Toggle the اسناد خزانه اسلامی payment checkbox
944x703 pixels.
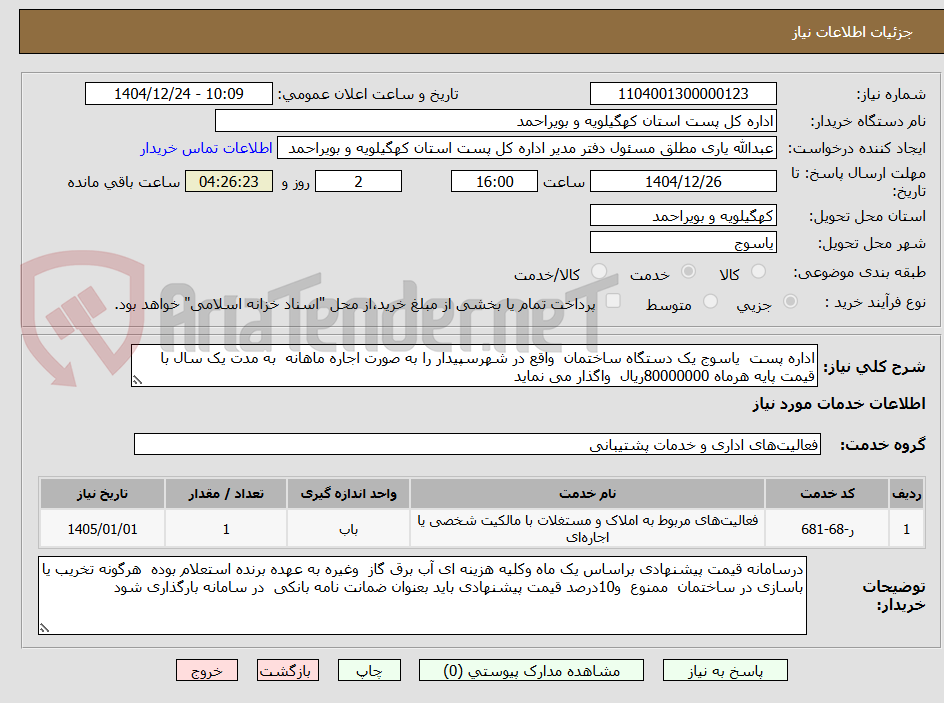click(613, 301)
